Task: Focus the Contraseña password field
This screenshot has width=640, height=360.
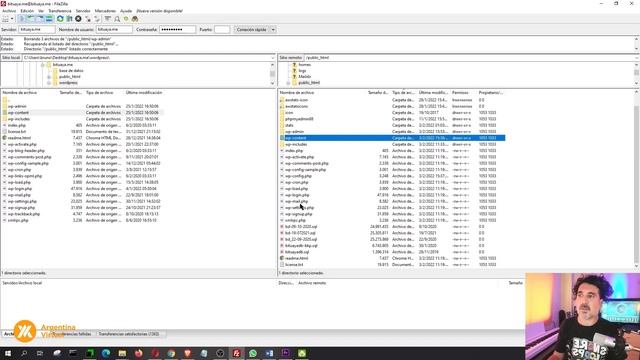Action: 177,29
